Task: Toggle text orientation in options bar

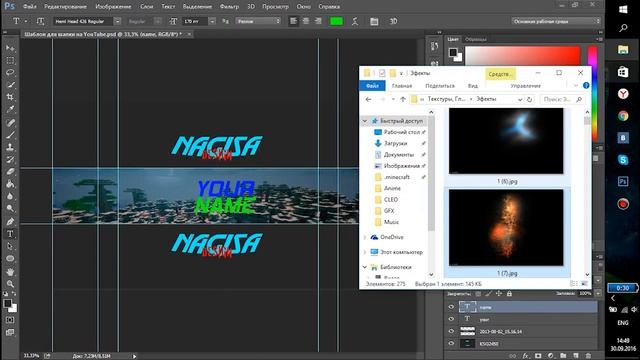Action: (40, 21)
